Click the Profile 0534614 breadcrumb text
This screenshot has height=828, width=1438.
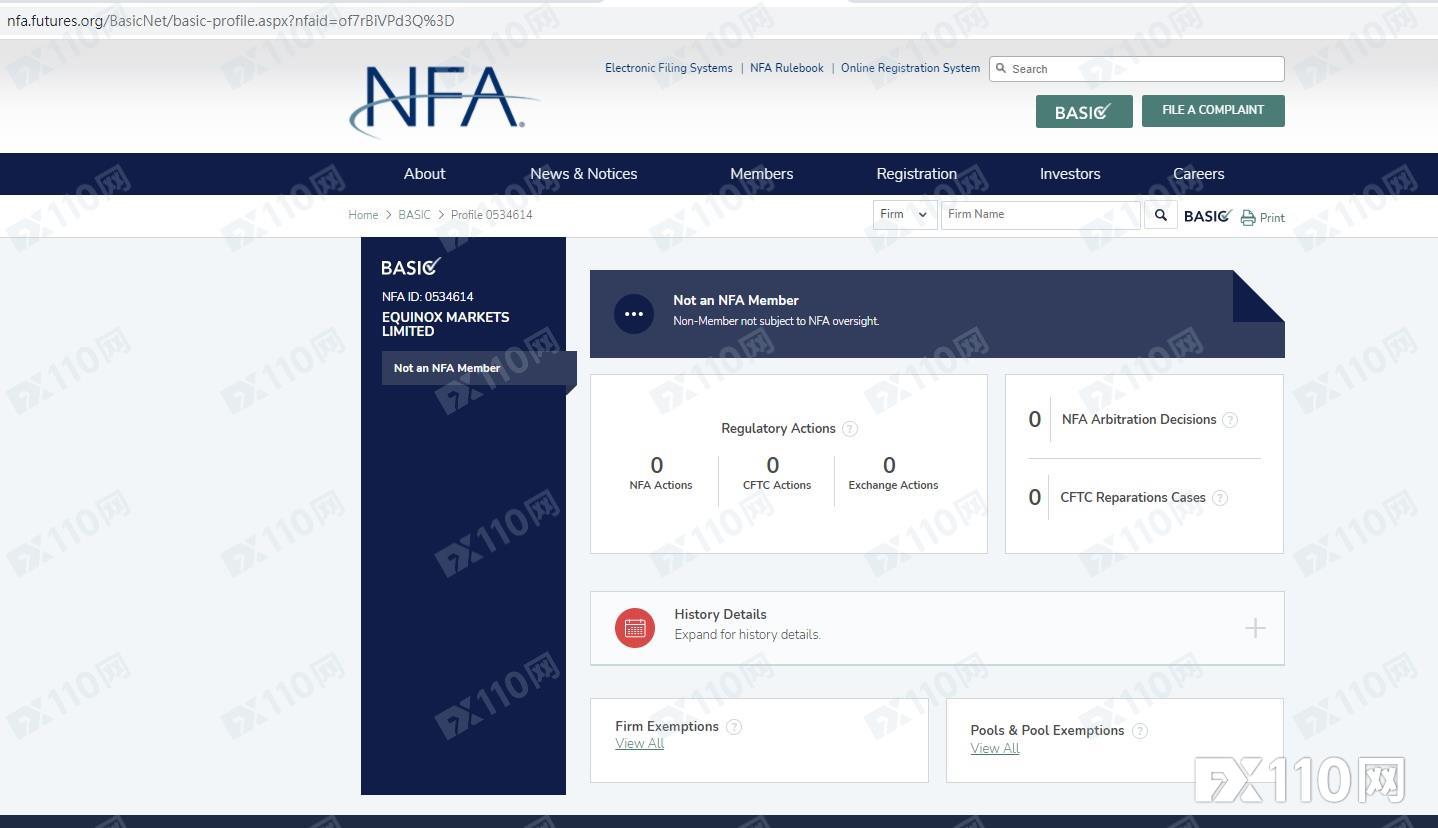[492, 215]
